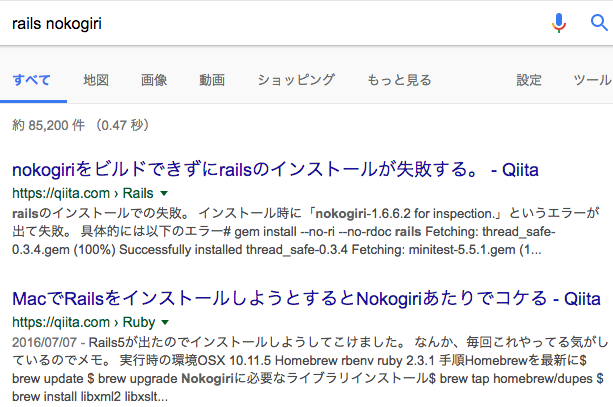Open the ショッピング tab
Viewport: 613px width, 407px height.
(x=296, y=80)
